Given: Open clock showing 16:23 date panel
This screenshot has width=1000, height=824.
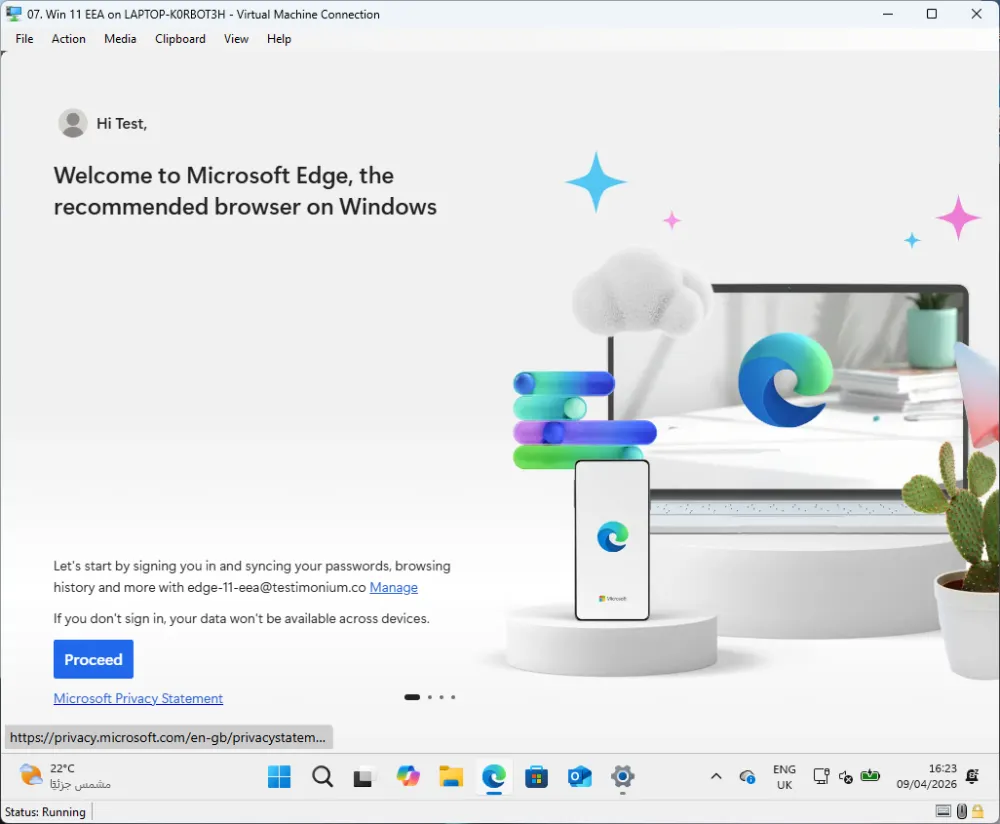Looking at the screenshot, I should (927, 777).
